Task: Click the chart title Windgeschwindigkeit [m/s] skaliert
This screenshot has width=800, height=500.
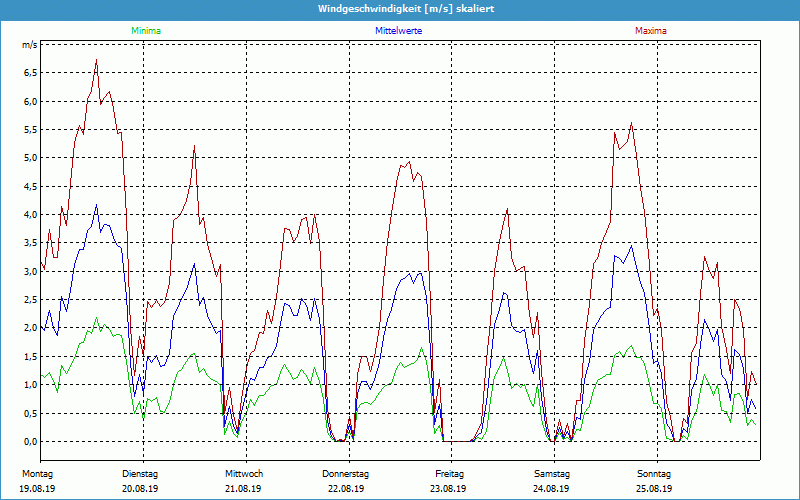Action: [x=406, y=9]
